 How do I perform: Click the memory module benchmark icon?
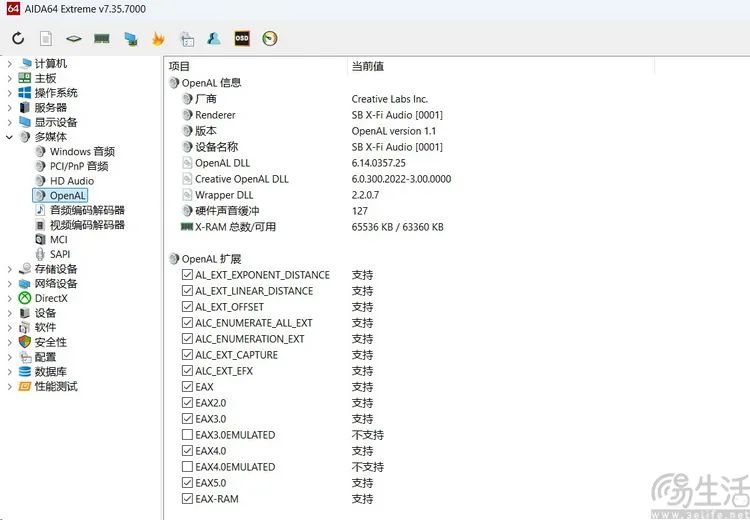click(x=102, y=39)
